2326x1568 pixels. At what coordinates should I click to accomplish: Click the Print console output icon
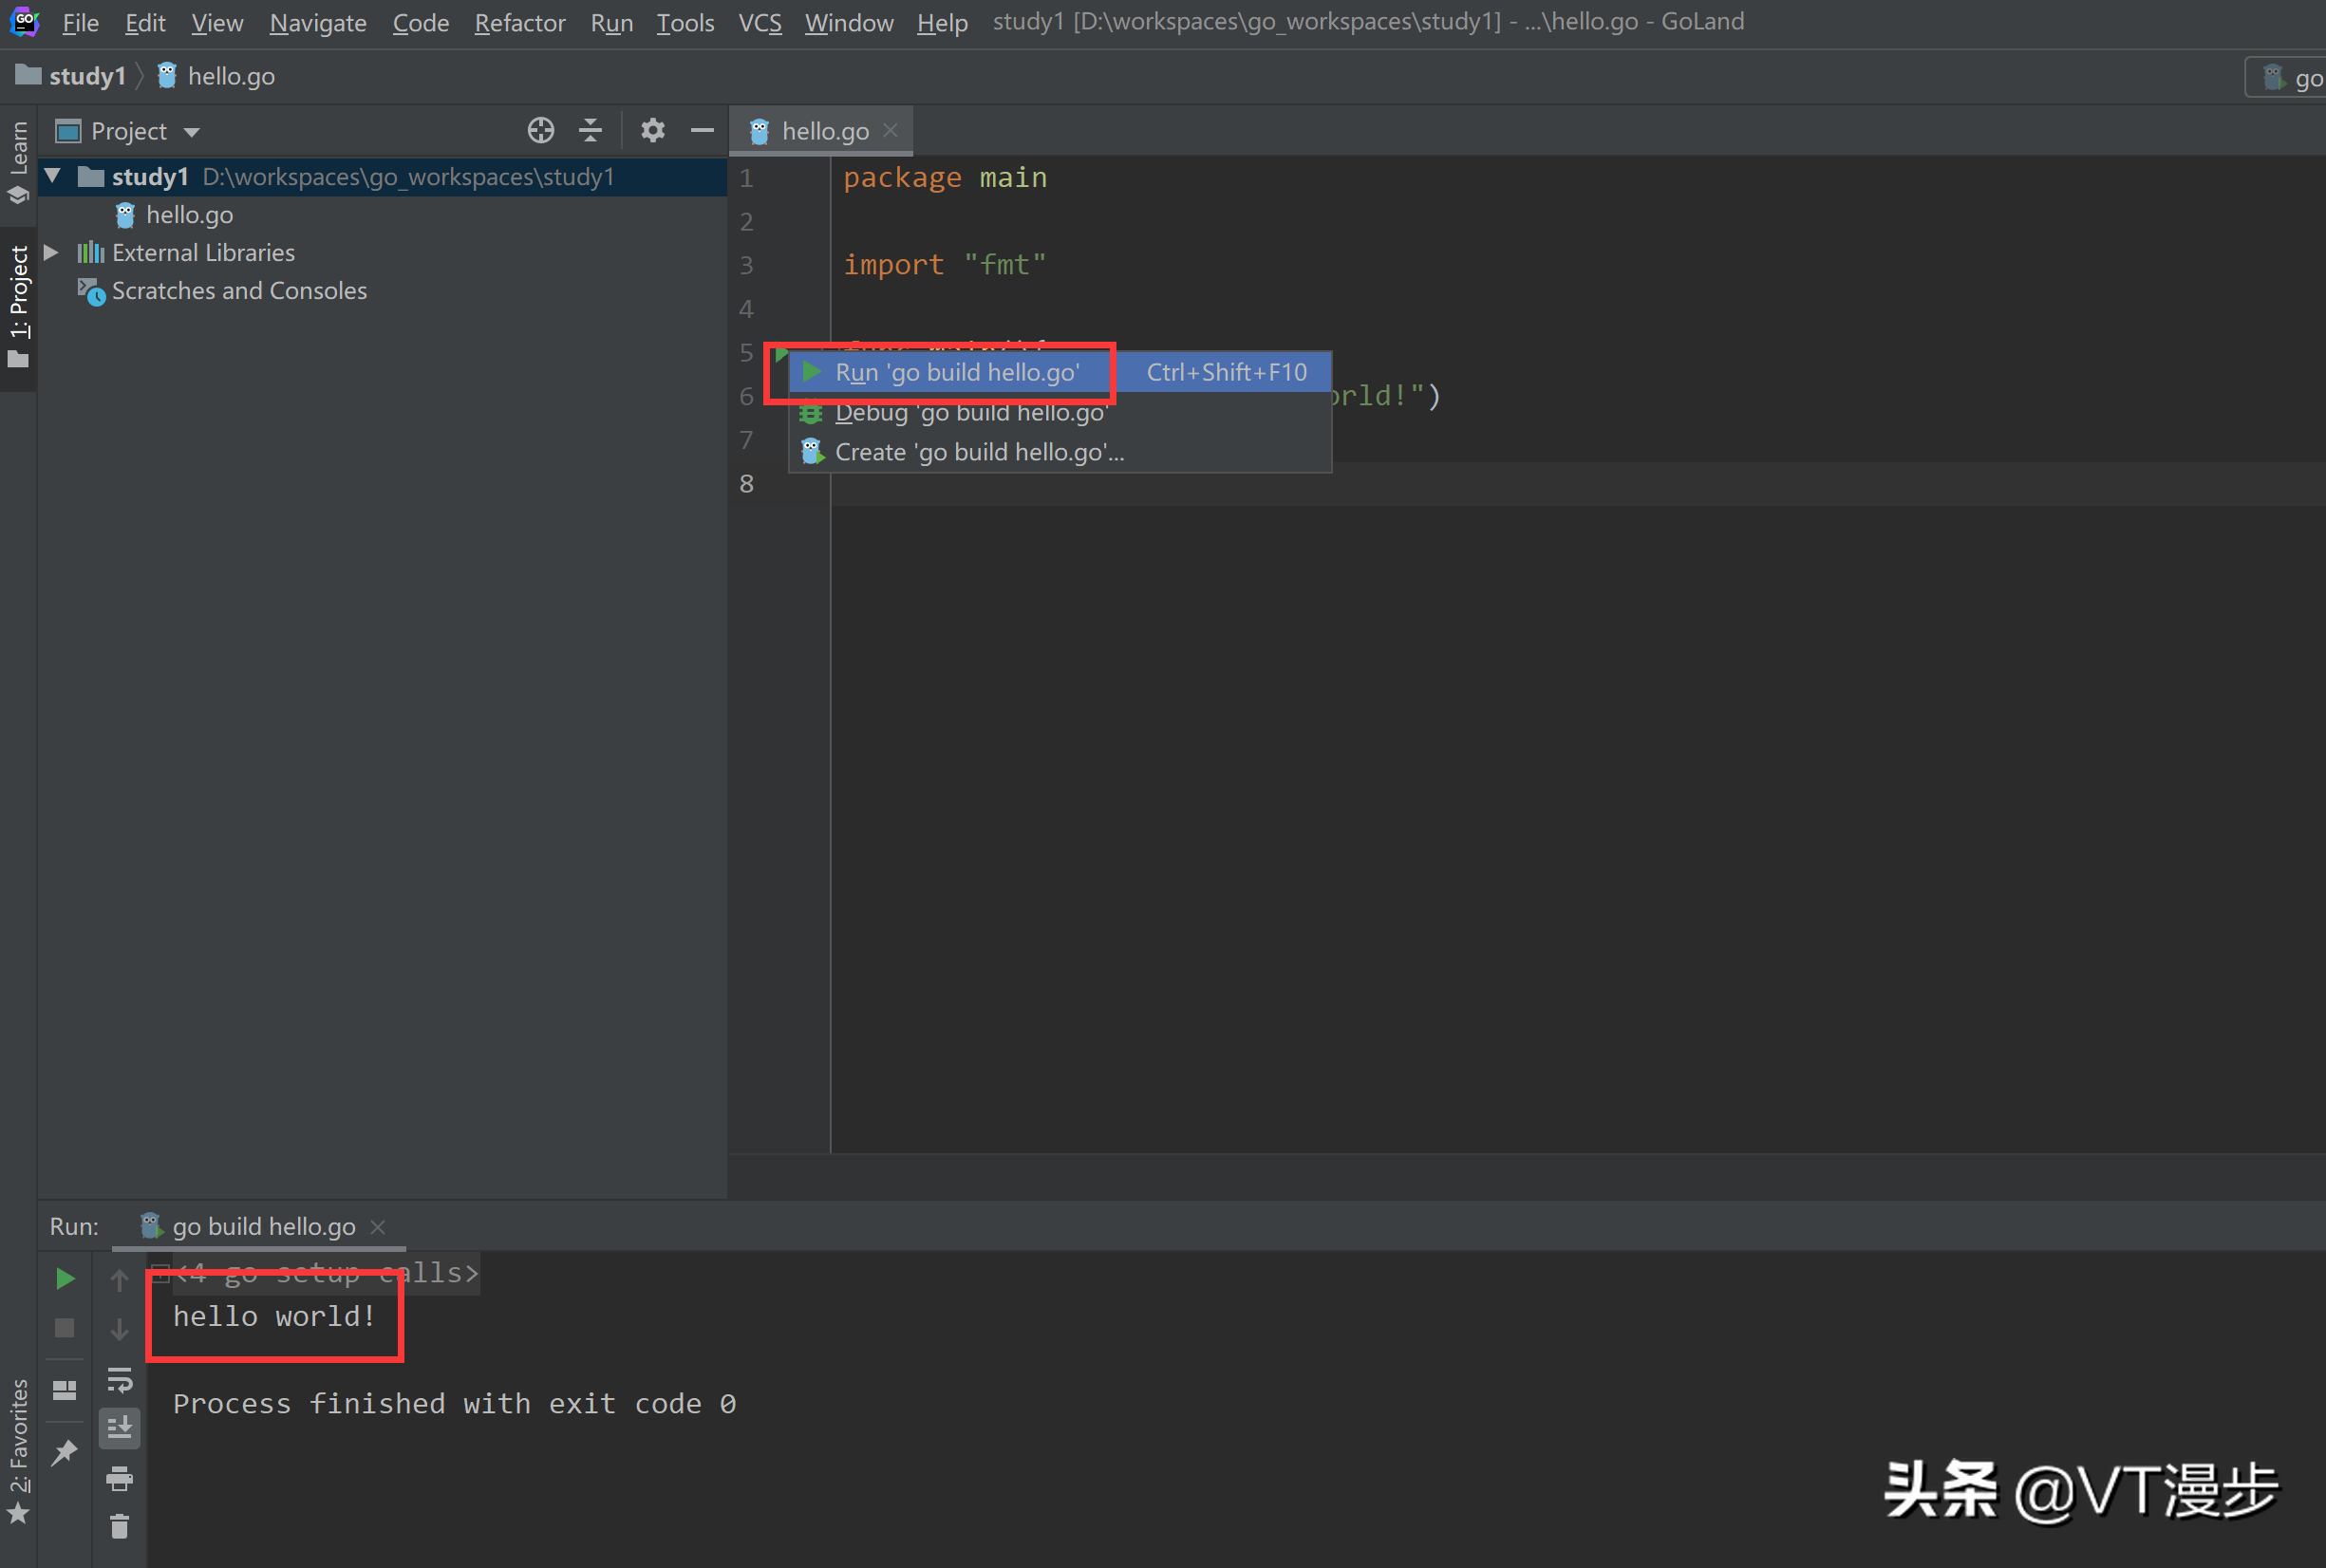pos(119,1478)
